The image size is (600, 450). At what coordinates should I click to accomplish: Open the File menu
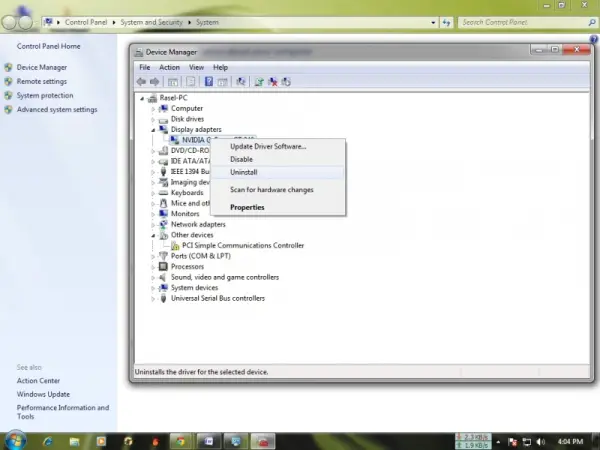[x=145, y=67]
